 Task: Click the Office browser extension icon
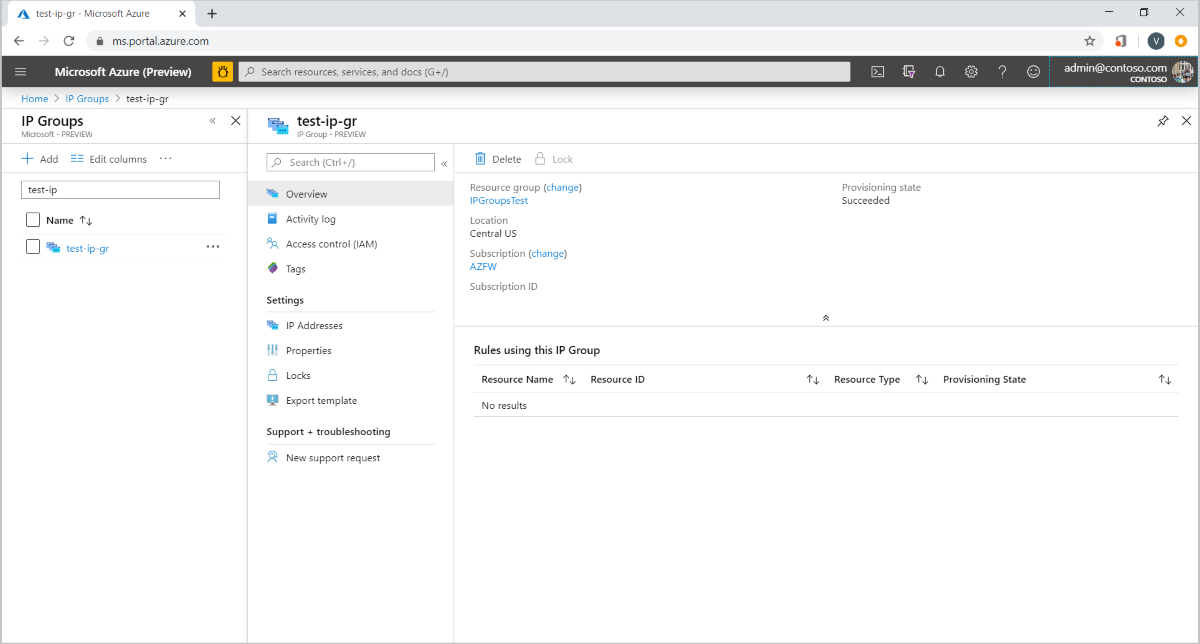[1121, 41]
